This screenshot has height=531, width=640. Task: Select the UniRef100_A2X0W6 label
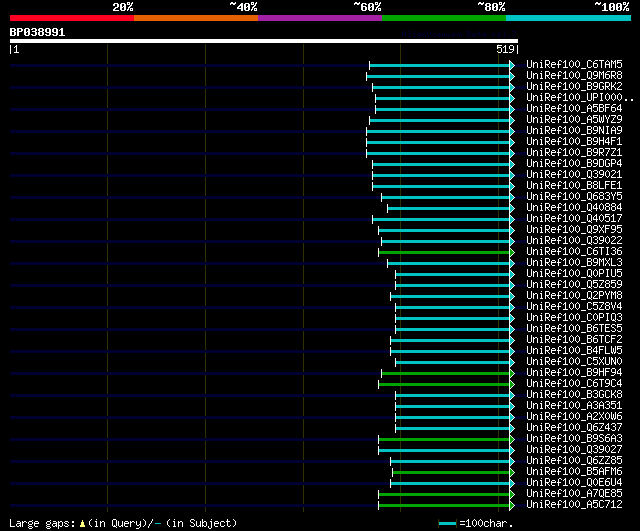coord(574,417)
